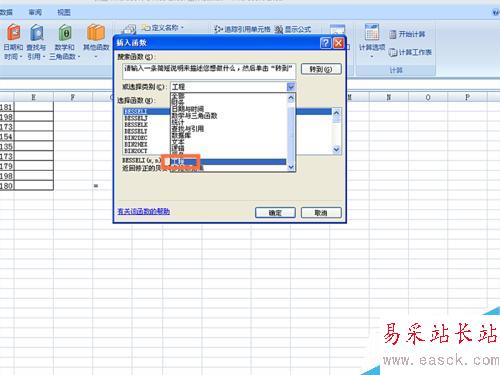The image size is (500, 375).
Task: Click category list scroll up arrow
Action: (291, 98)
